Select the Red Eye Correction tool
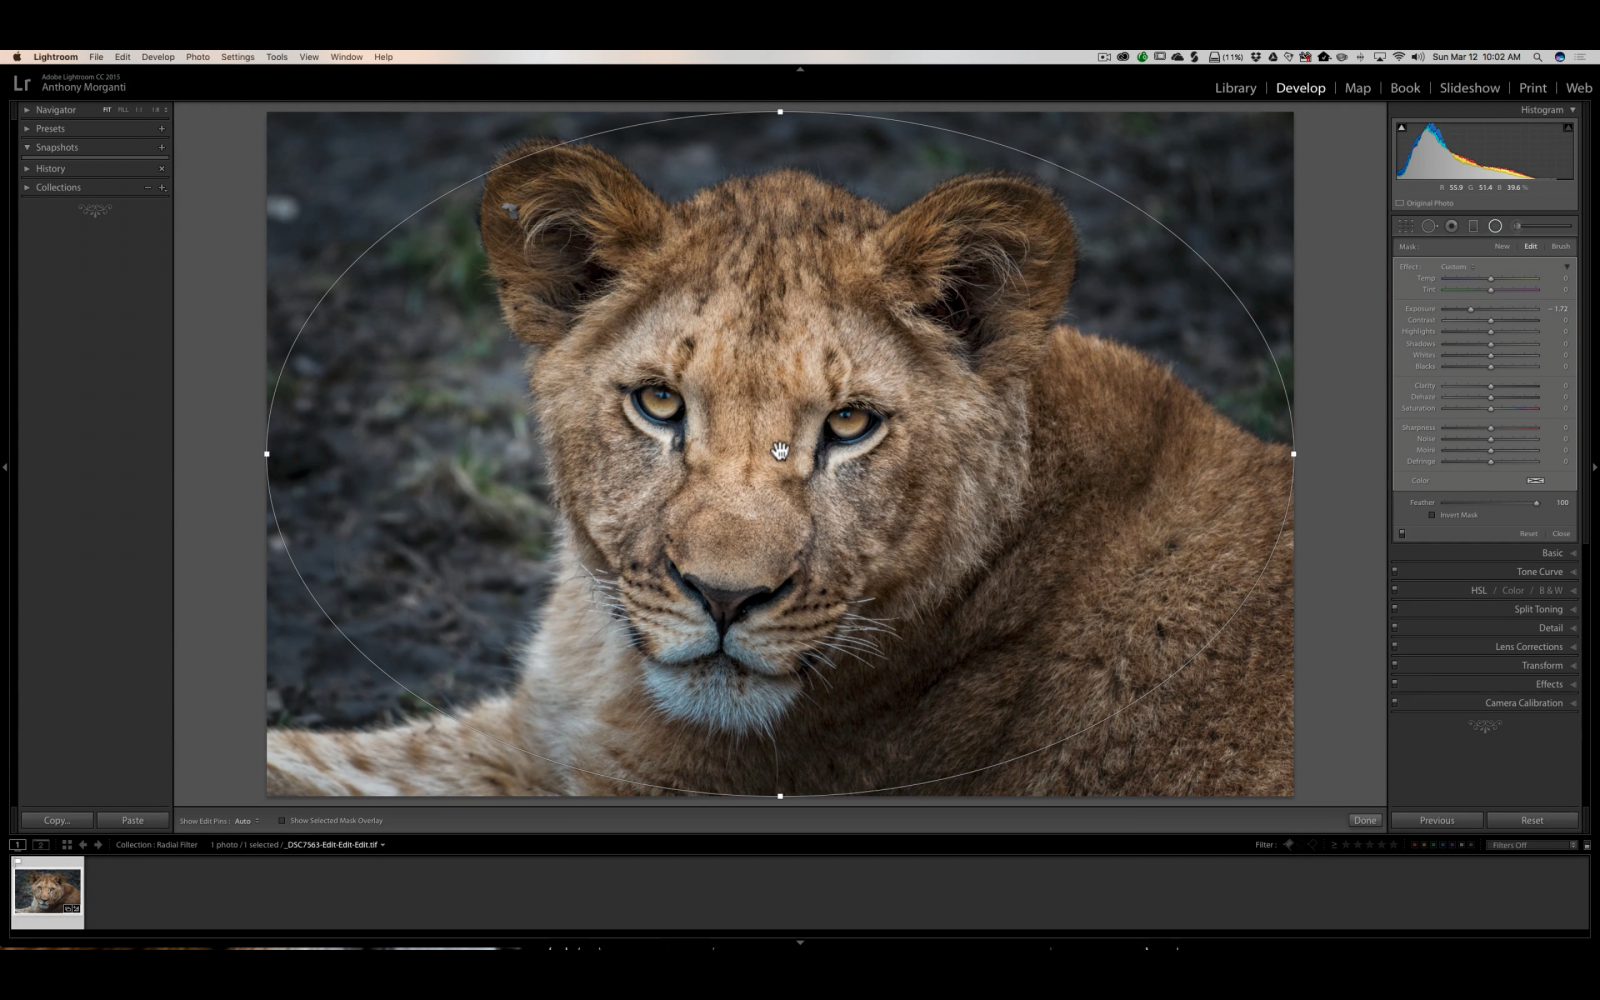The height and width of the screenshot is (1000, 1600). point(1451,226)
